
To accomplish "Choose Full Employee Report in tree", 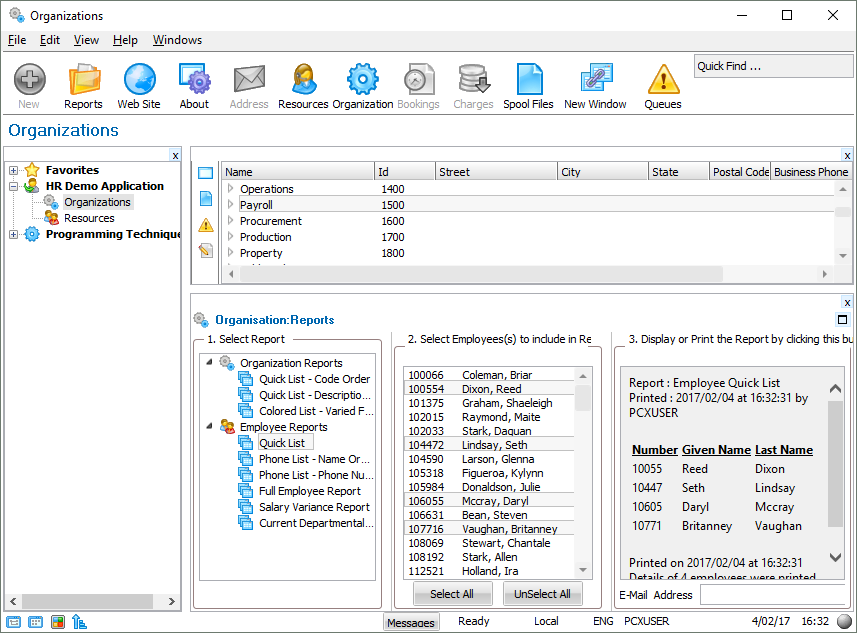I will (309, 491).
